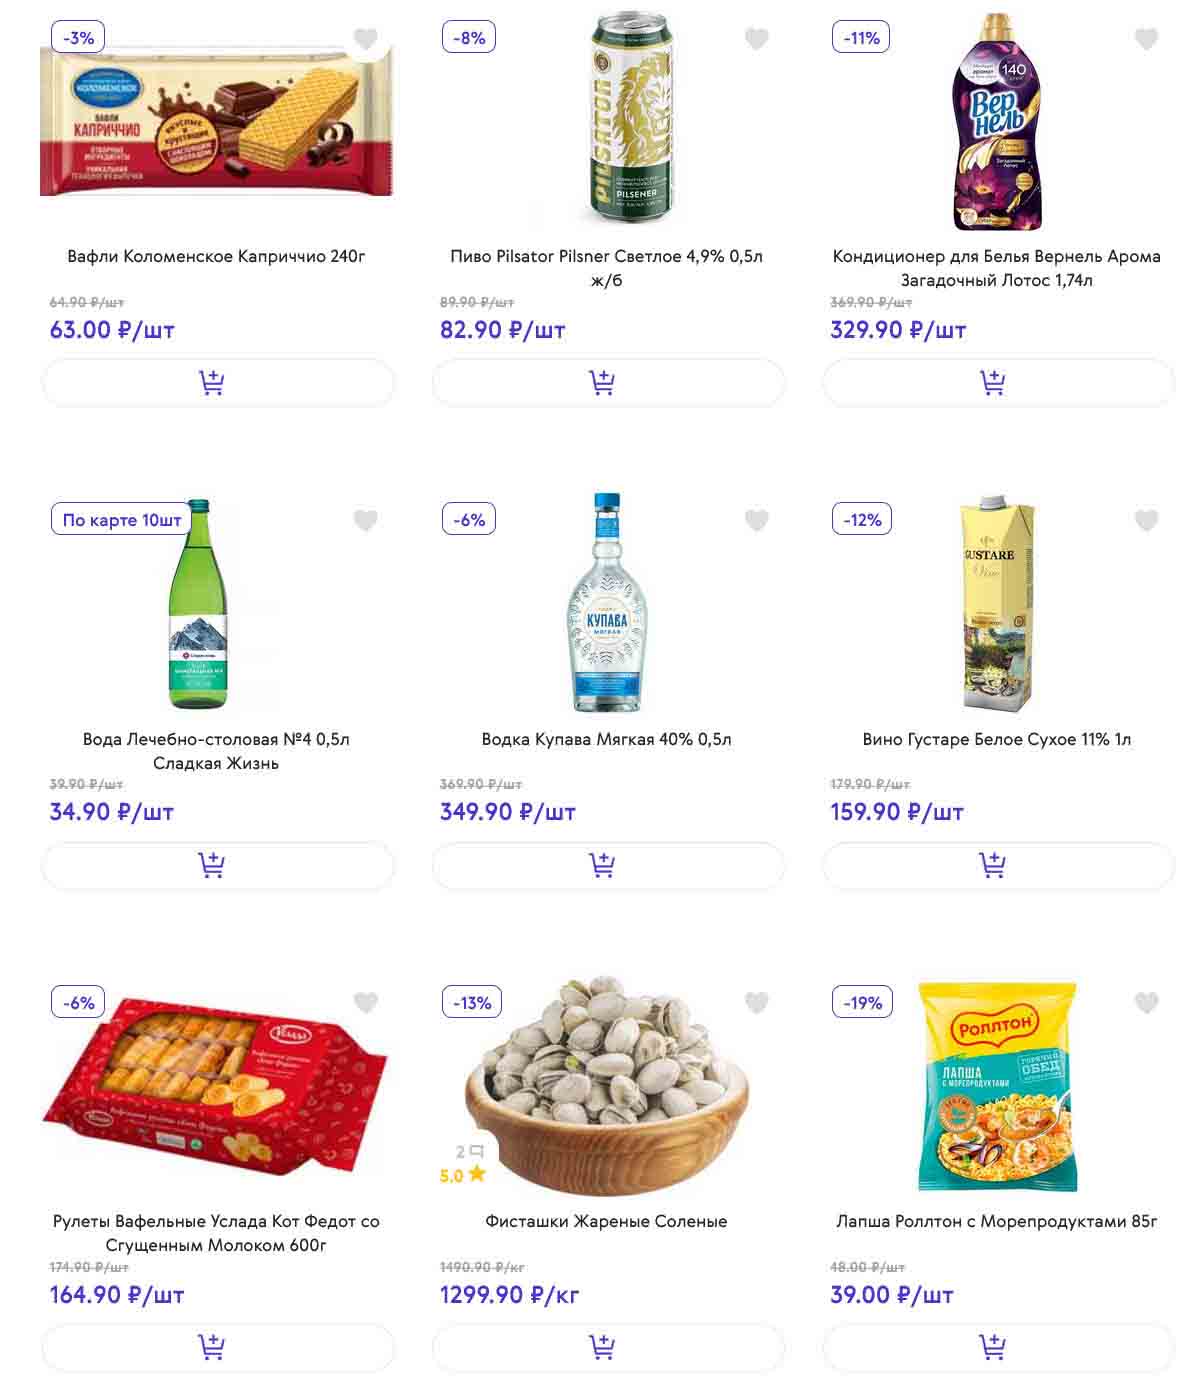1204x1400 pixels.
Task: Open pistachios 5.0 star rating
Action: click(x=462, y=1175)
